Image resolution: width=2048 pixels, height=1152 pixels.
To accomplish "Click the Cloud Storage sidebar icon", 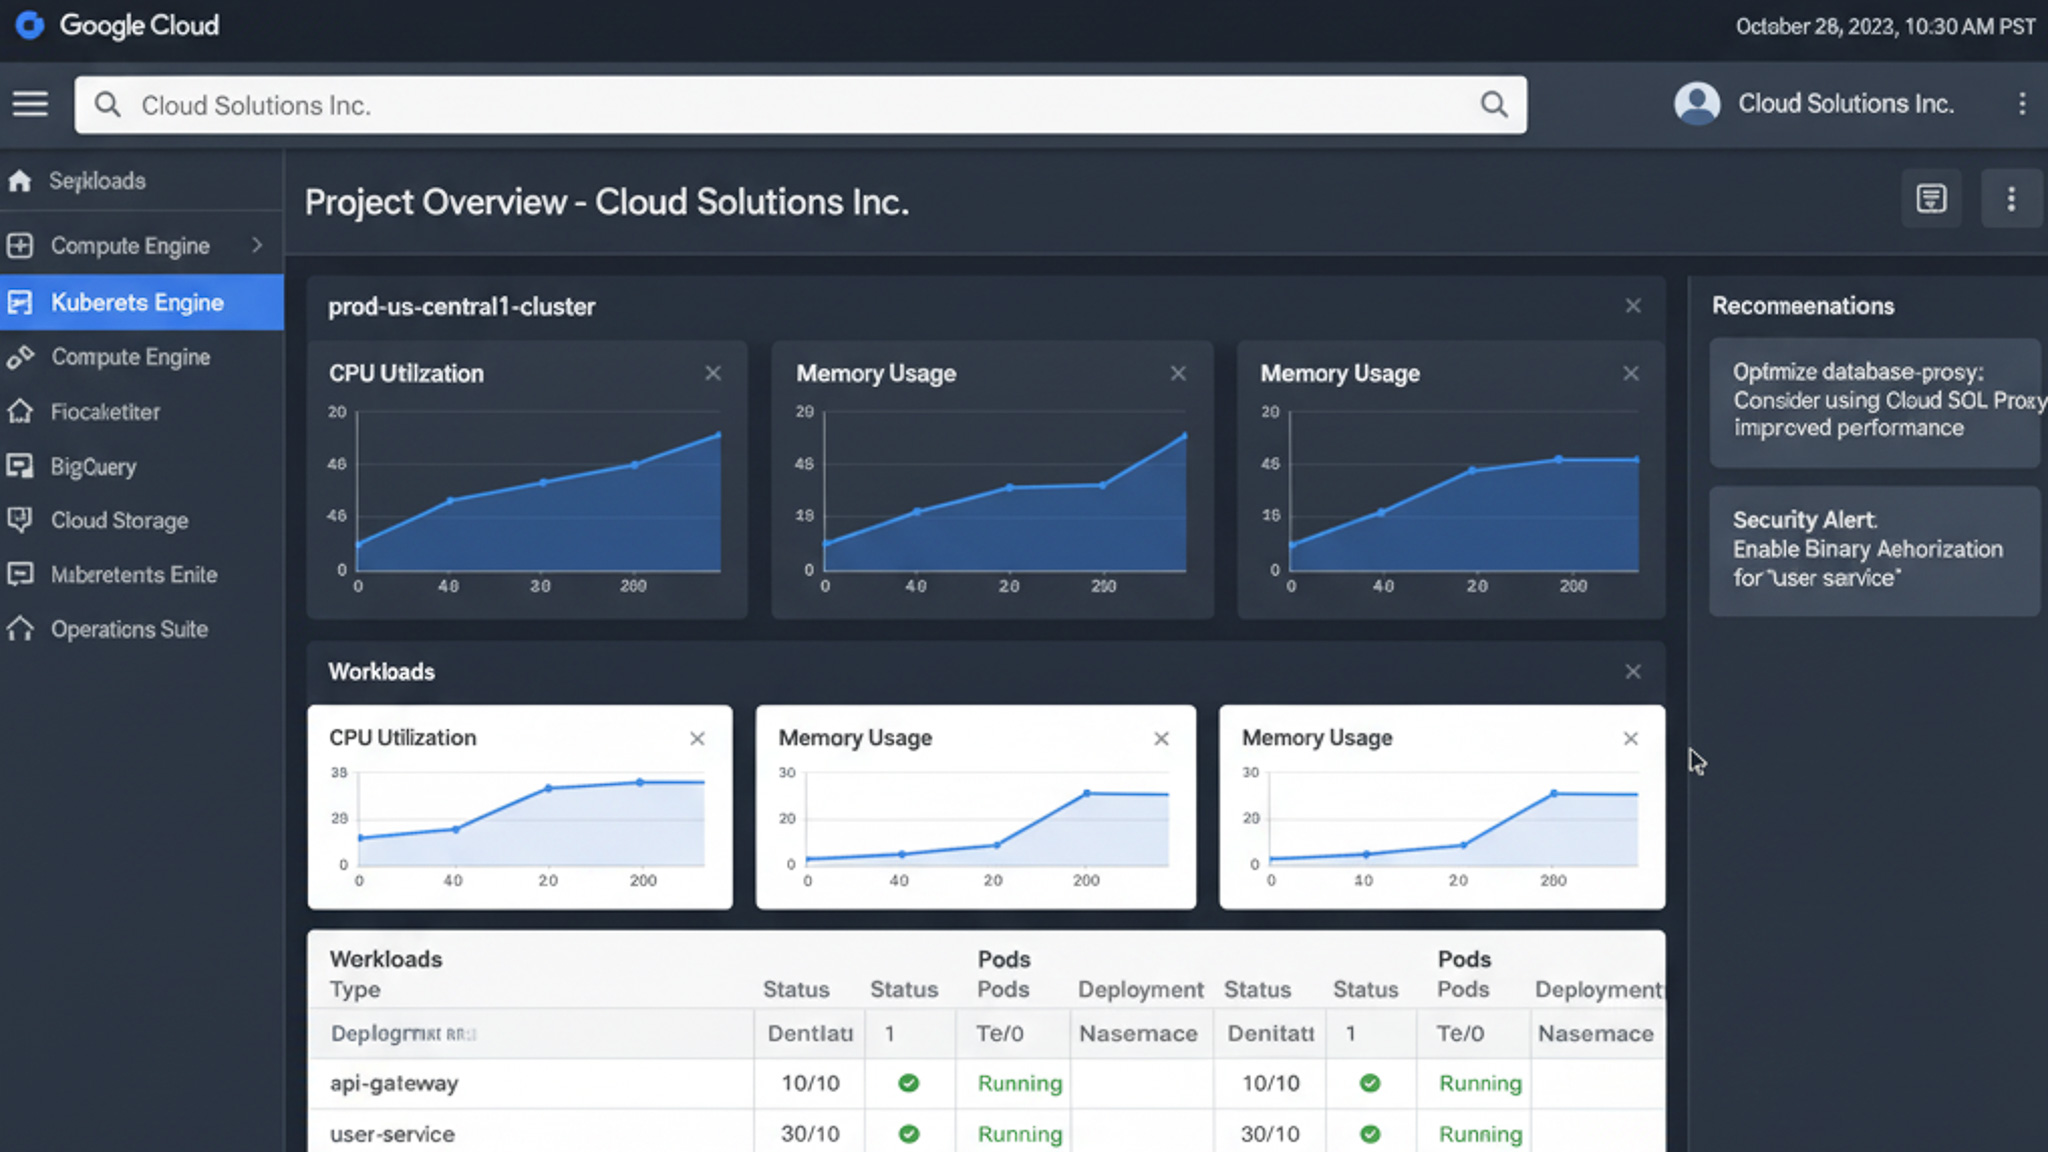I will click(x=20, y=520).
